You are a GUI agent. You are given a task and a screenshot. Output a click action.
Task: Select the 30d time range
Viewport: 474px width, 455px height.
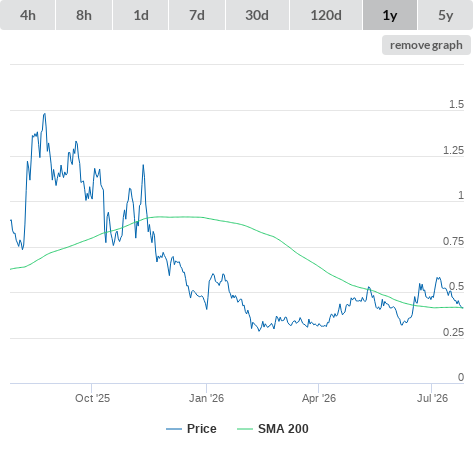pyautogui.click(x=257, y=15)
